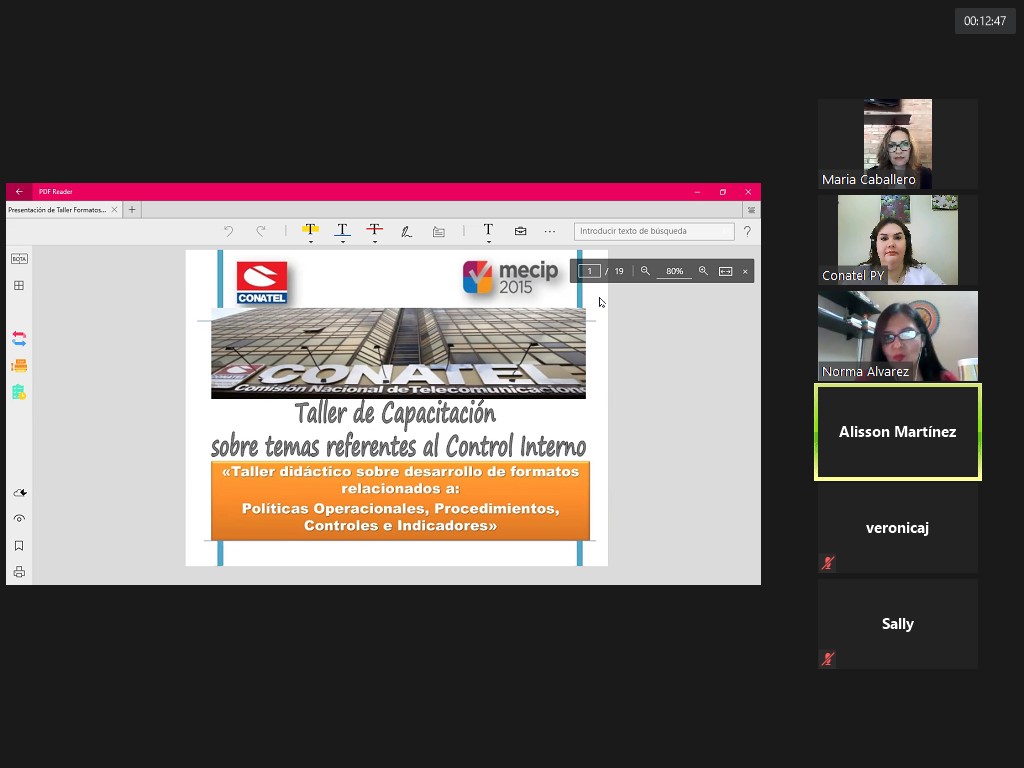The width and height of the screenshot is (1024, 768).
Task: Expand the highlight tool dropdown arrow
Action: tap(311, 242)
